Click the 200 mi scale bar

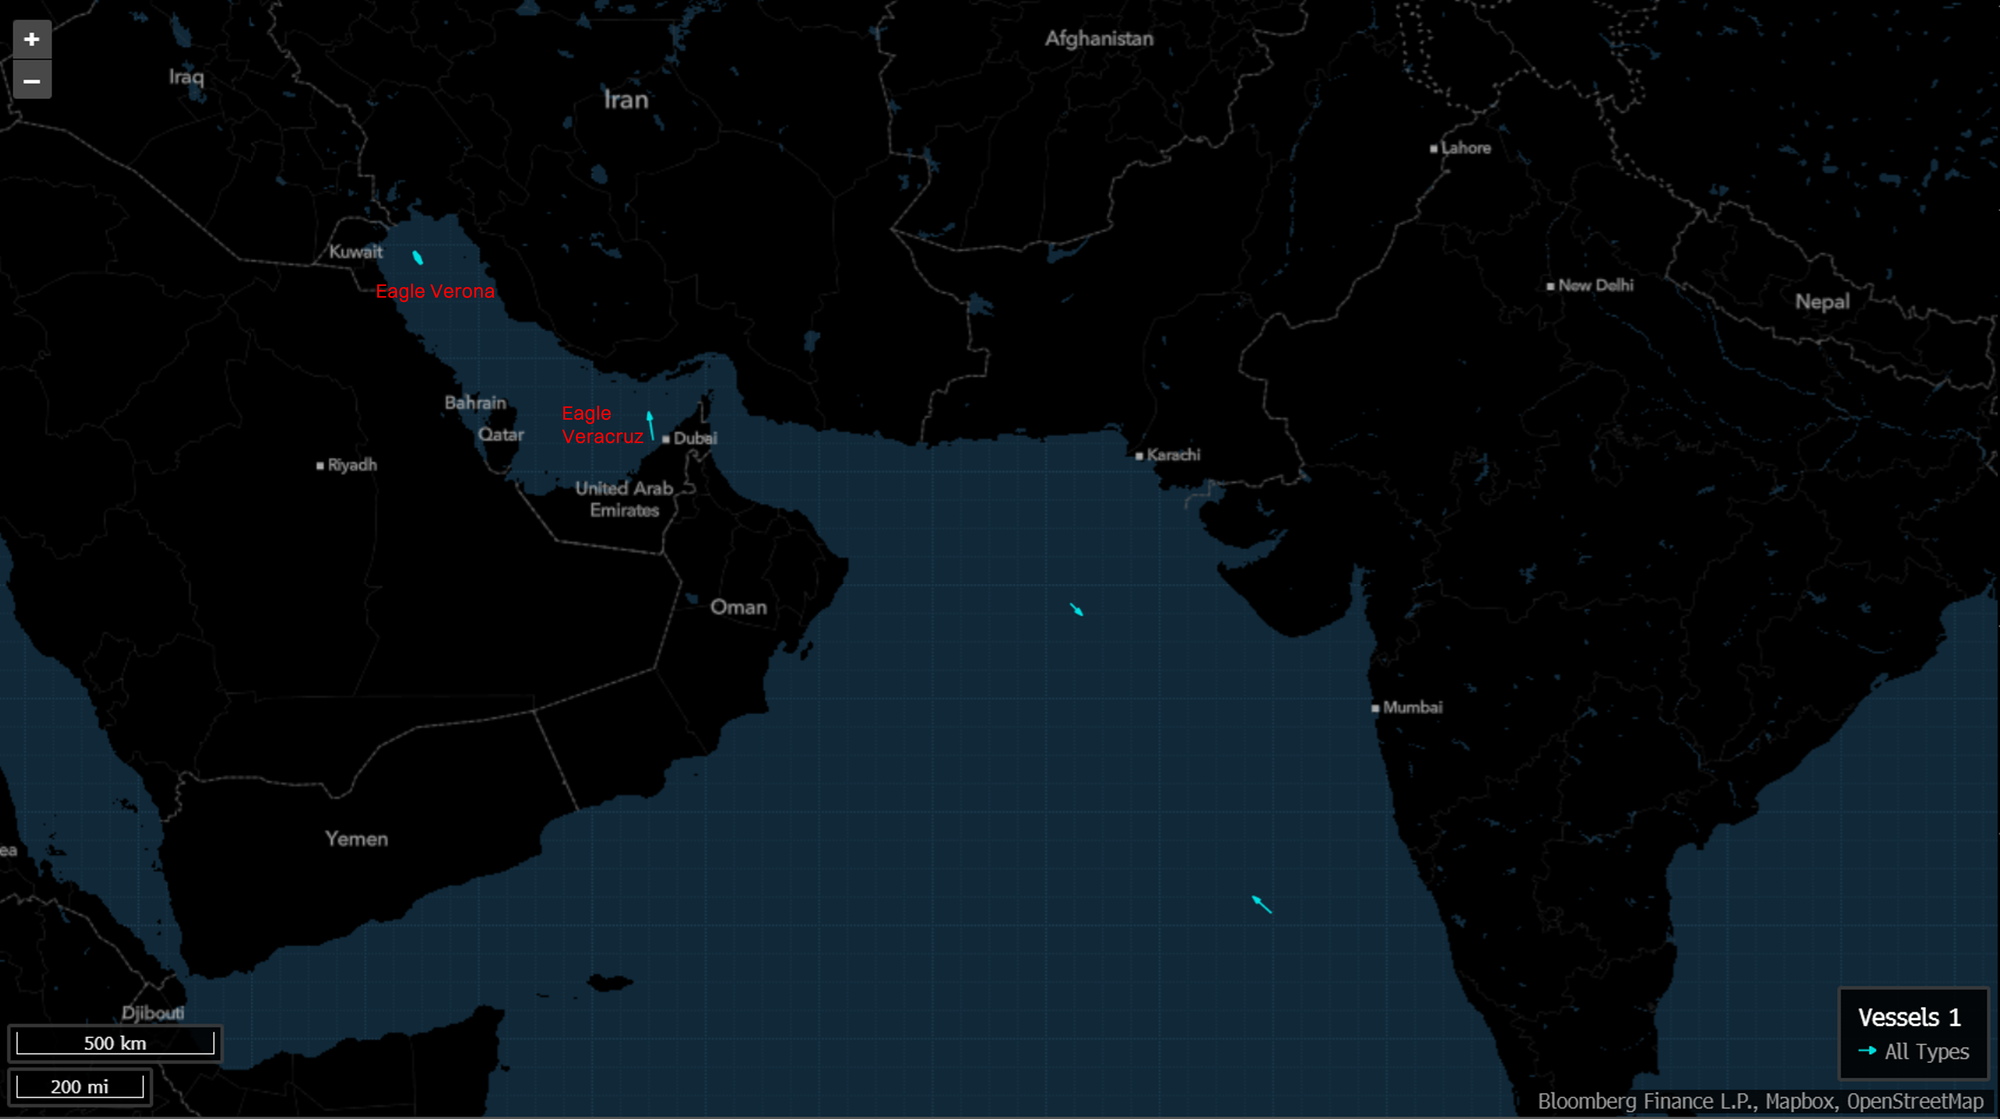pos(80,1086)
